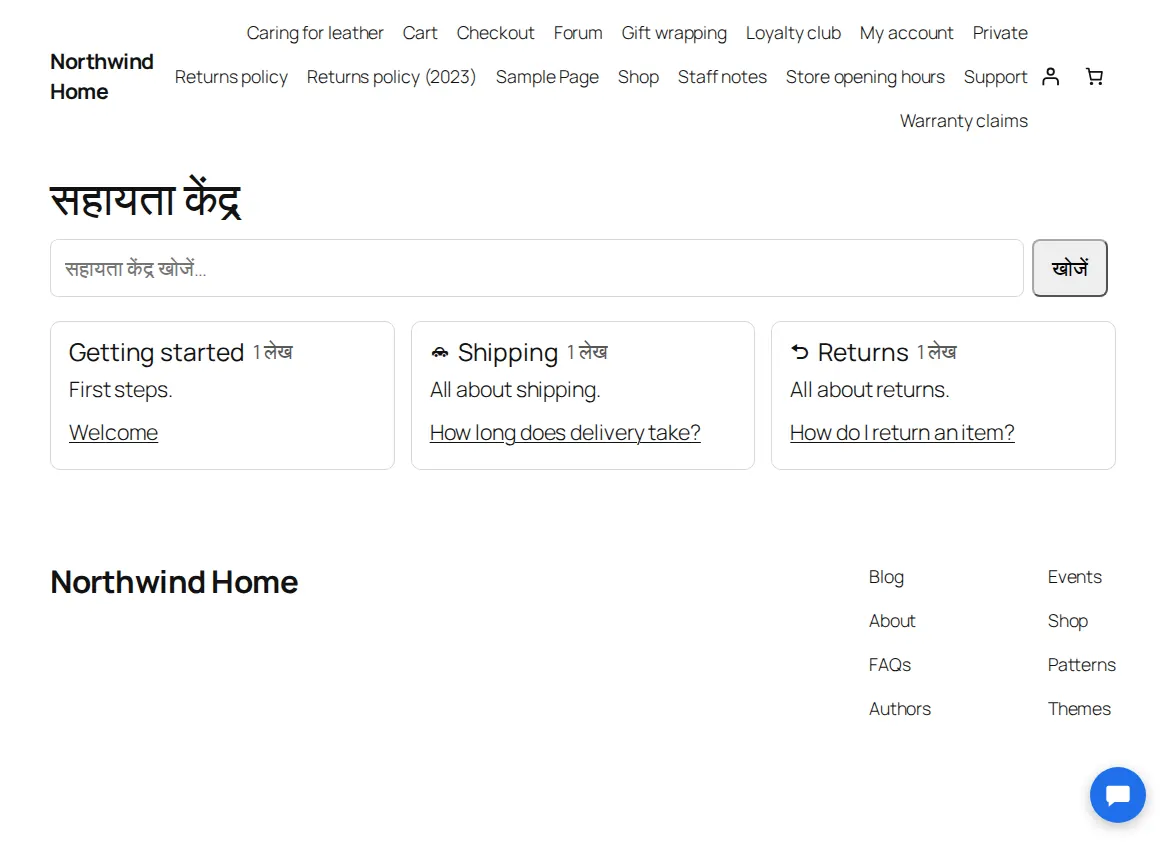Open Authors footer link

click(900, 708)
